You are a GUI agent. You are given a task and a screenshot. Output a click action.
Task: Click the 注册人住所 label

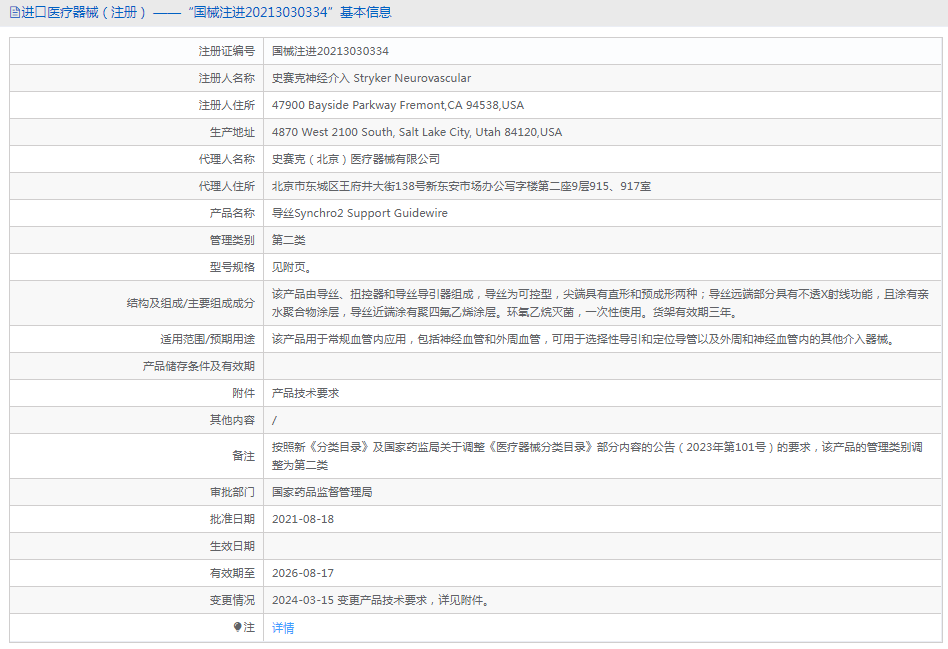tap(227, 105)
